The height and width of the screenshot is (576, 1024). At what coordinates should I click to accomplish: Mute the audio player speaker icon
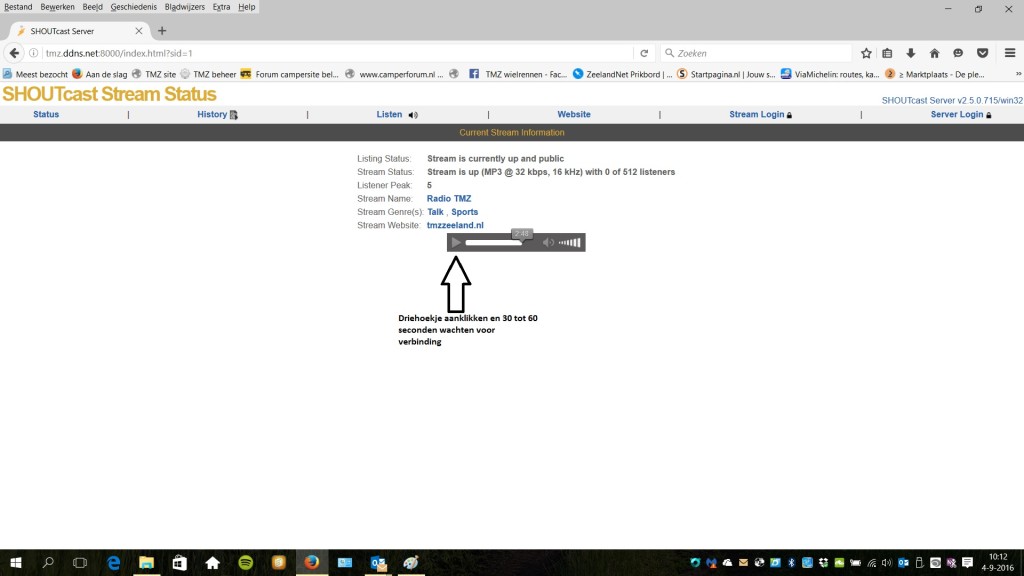548,242
